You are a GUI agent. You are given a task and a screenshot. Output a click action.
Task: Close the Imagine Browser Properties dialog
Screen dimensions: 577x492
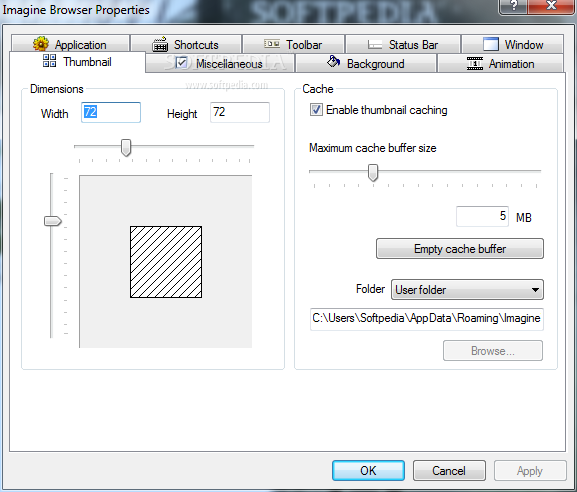point(551,6)
